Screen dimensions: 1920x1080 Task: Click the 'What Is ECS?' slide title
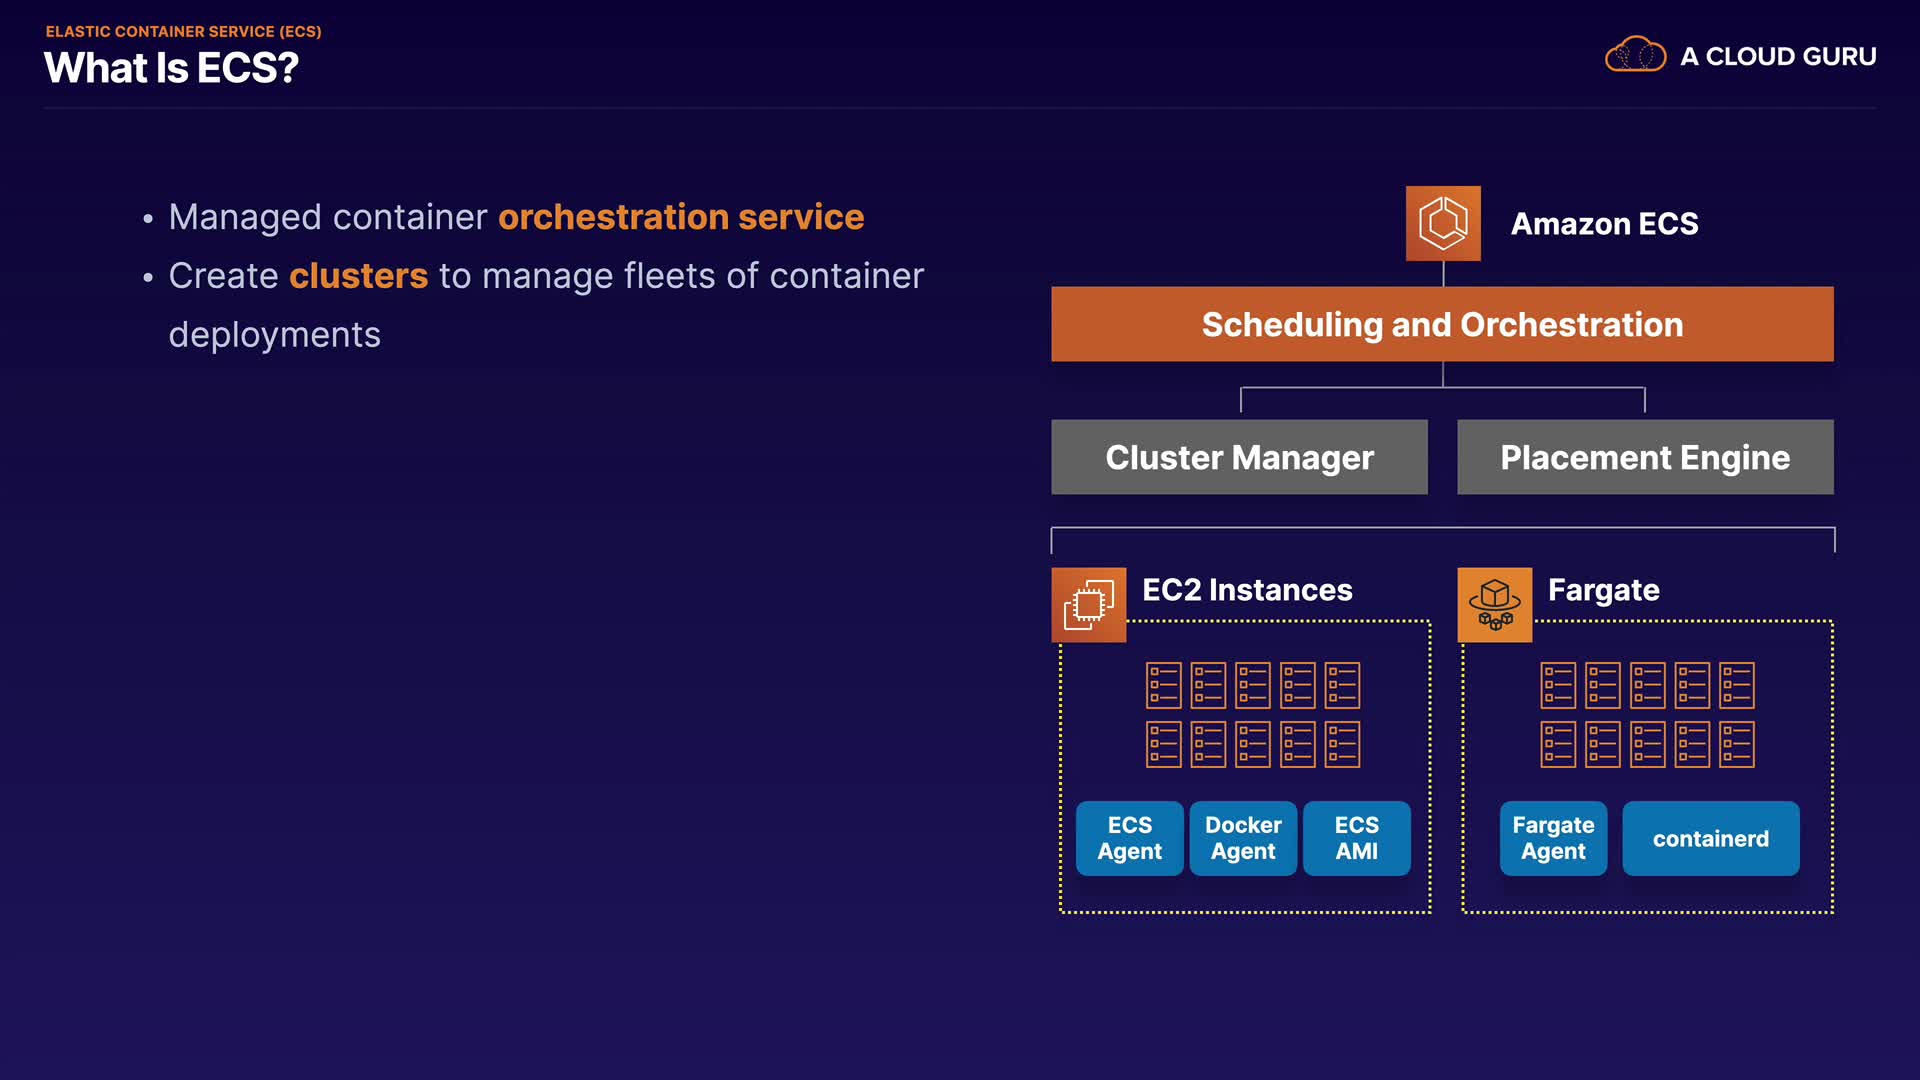coord(171,68)
